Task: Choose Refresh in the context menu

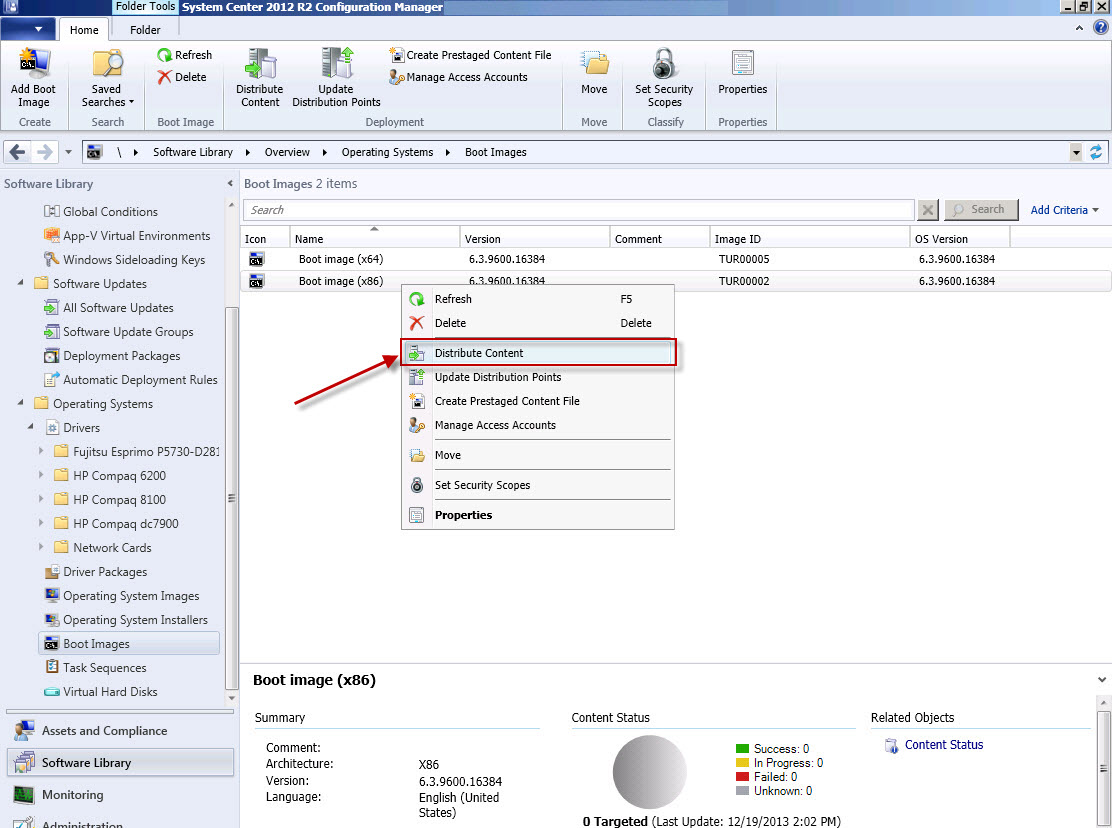Action: click(x=538, y=299)
